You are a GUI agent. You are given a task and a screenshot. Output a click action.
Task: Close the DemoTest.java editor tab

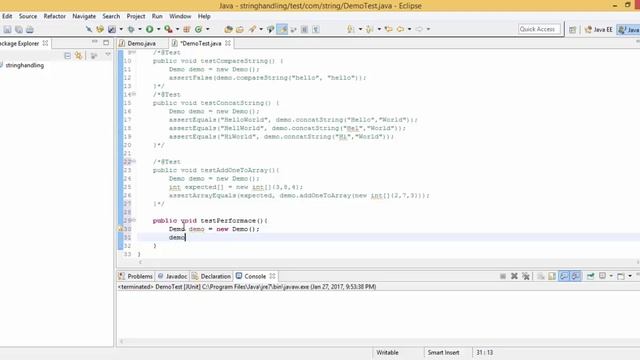click(228, 43)
